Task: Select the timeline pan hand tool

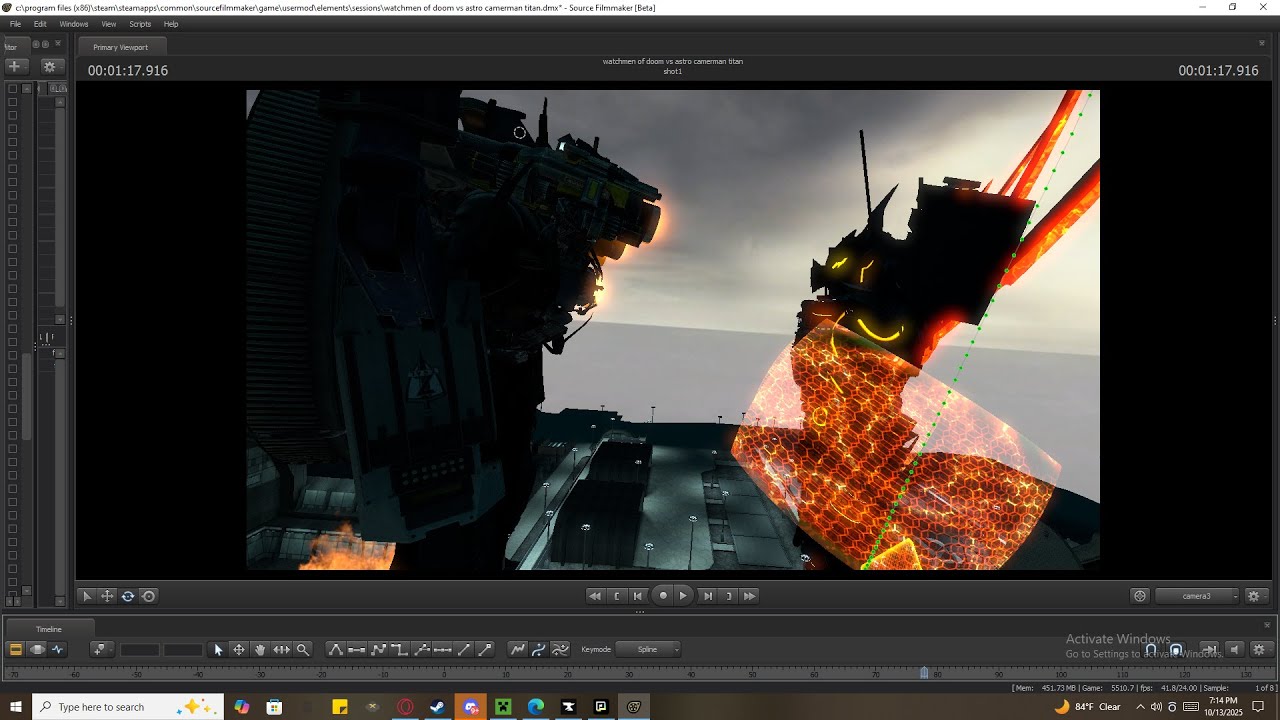Action: point(260,649)
